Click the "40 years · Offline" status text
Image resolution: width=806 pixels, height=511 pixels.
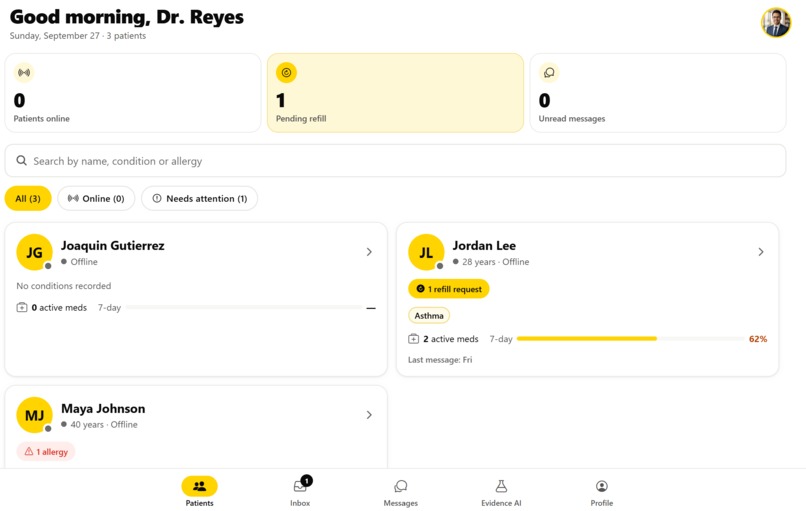[x=104, y=425]
